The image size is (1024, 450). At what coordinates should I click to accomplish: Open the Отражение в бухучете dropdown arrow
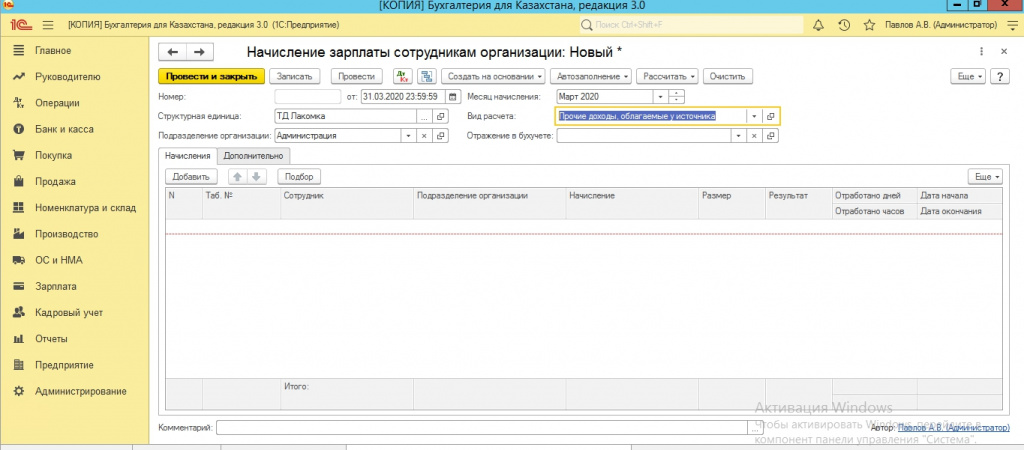[739, 136]
